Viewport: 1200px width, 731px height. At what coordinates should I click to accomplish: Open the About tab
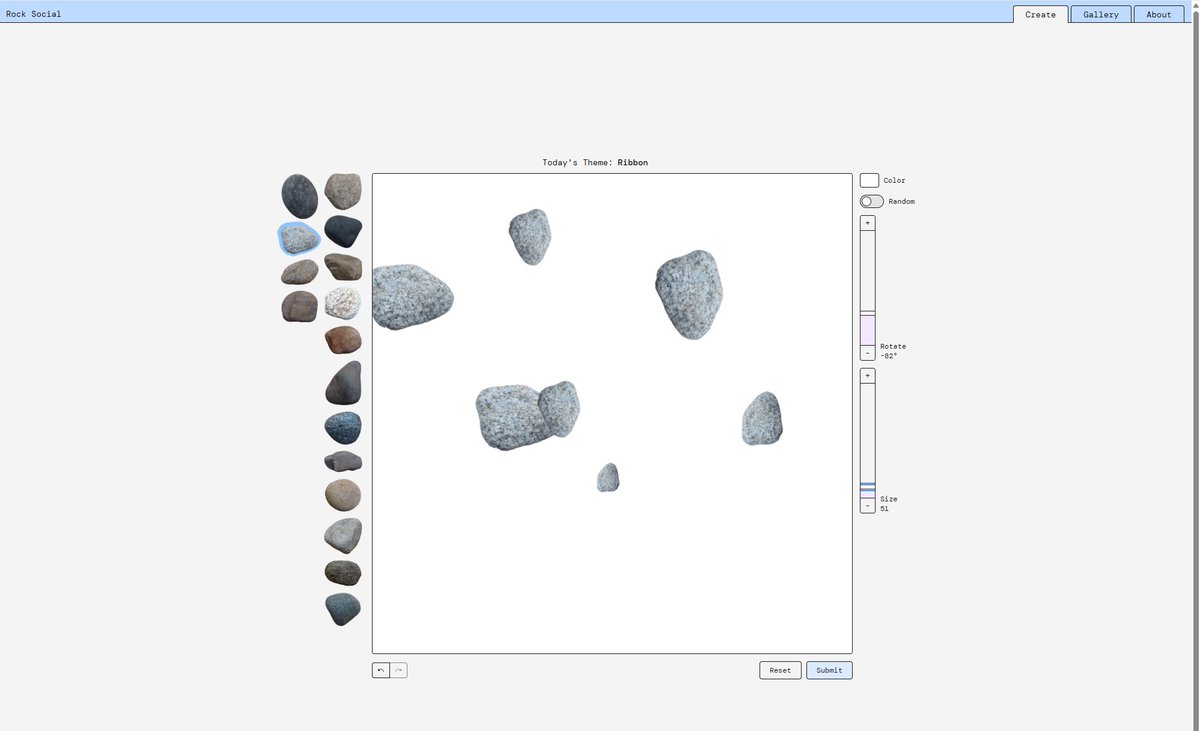click(1159, 14)
